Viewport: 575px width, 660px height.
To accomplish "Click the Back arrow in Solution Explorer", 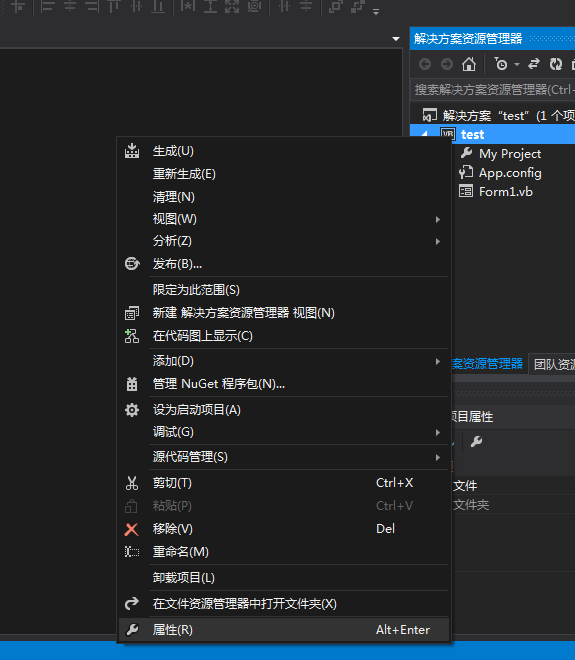I will (x=425, y=64).
